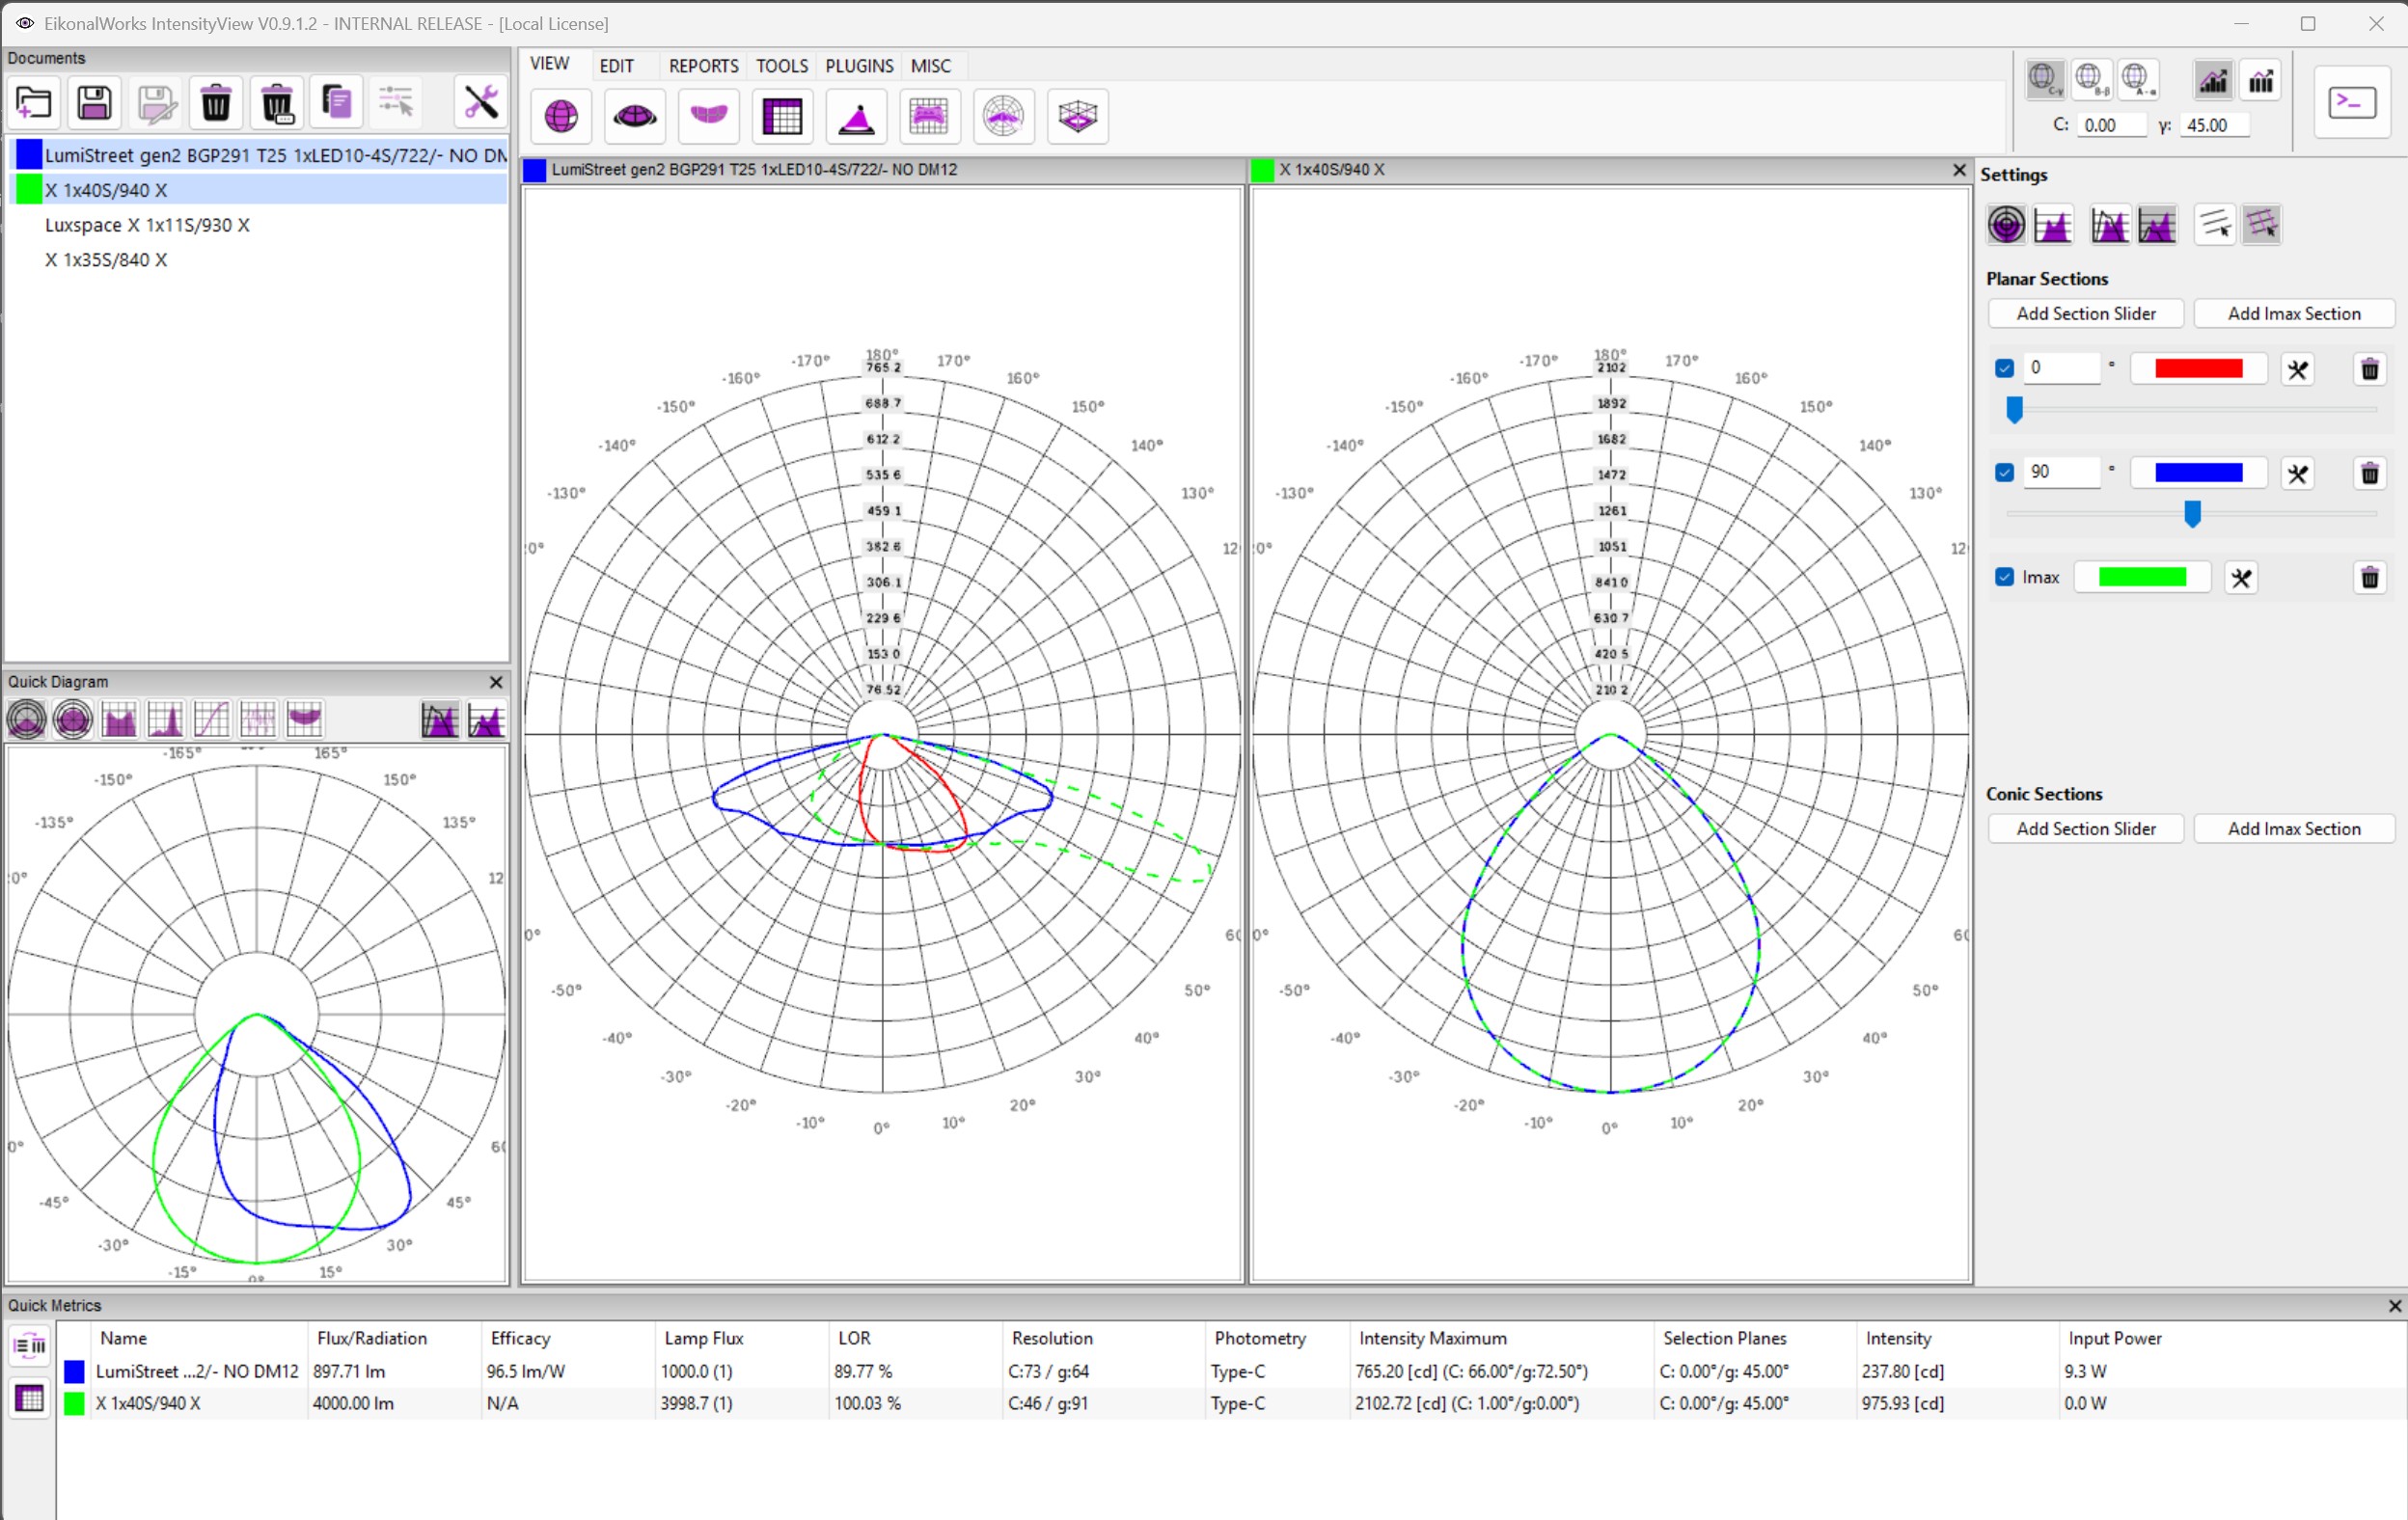Image resolution: width=2408 pixels, height=1520 pixels.
Task: Select polar diagram mode in Settings
Action: [x=2006, y=225]
